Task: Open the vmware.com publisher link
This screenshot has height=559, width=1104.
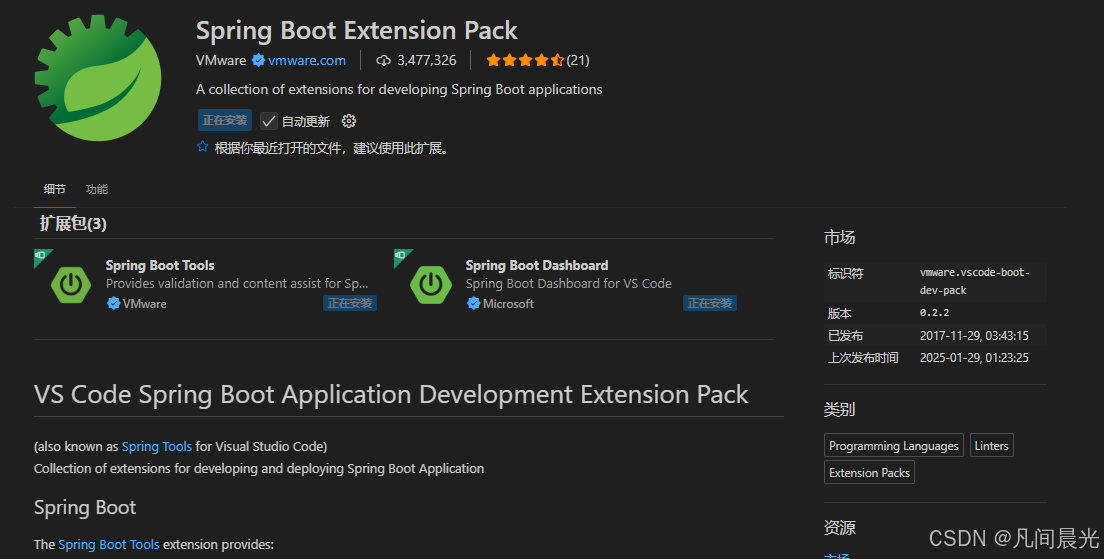Action: coord(307,61)
